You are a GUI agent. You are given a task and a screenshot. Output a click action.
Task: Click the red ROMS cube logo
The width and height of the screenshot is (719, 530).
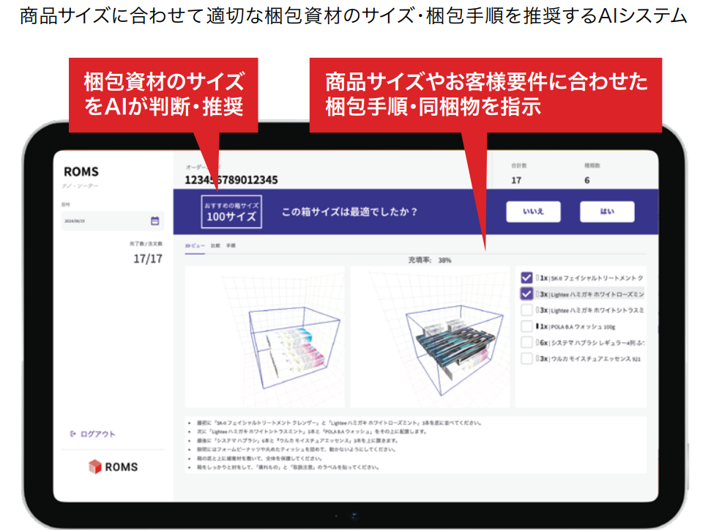[96, 467]
